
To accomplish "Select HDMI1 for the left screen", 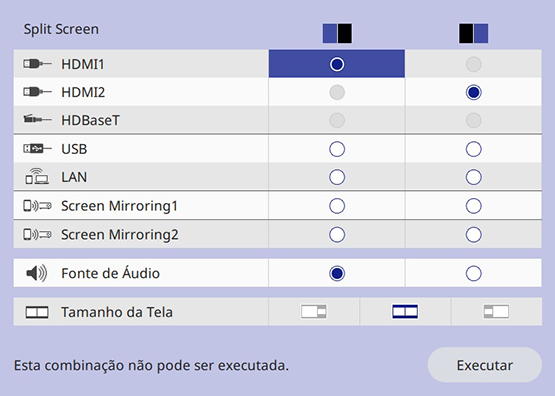I will pos(337,64).
